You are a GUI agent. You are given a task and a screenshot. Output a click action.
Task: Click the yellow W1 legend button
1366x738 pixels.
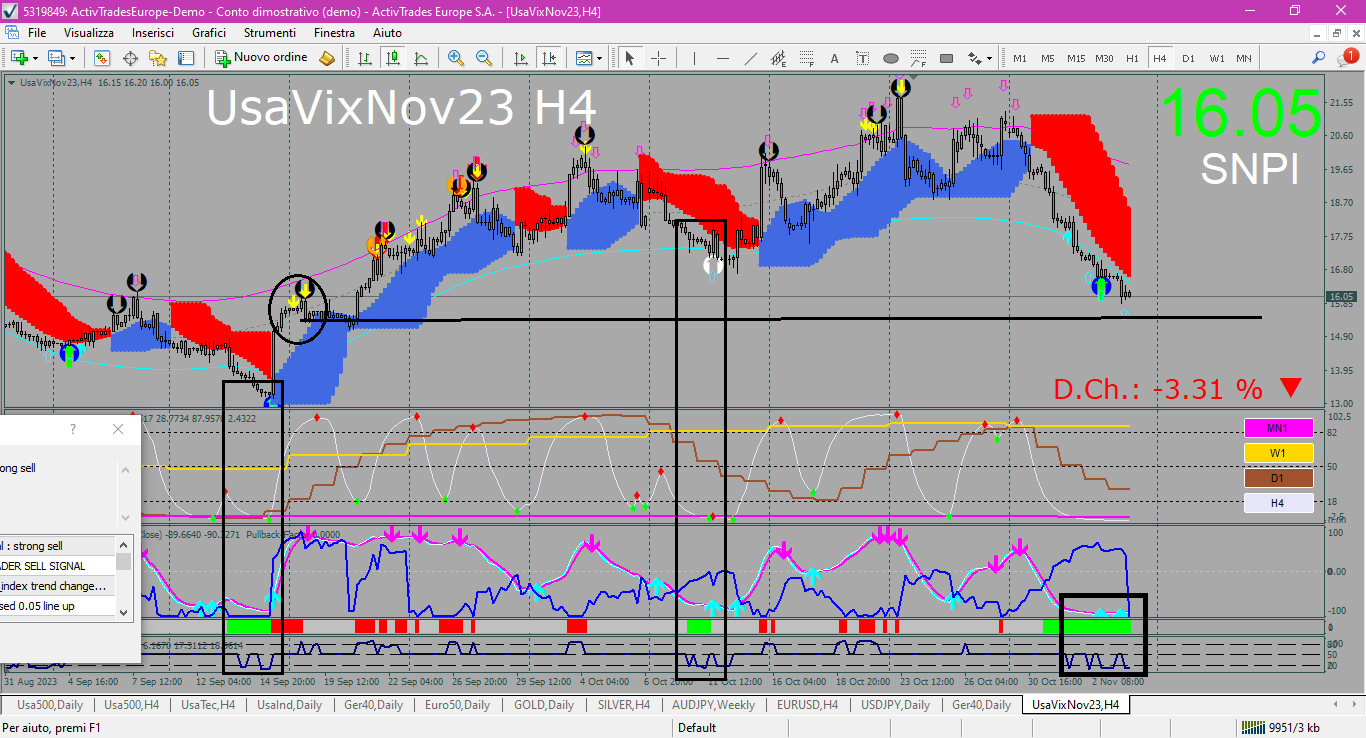[1278, 453]
